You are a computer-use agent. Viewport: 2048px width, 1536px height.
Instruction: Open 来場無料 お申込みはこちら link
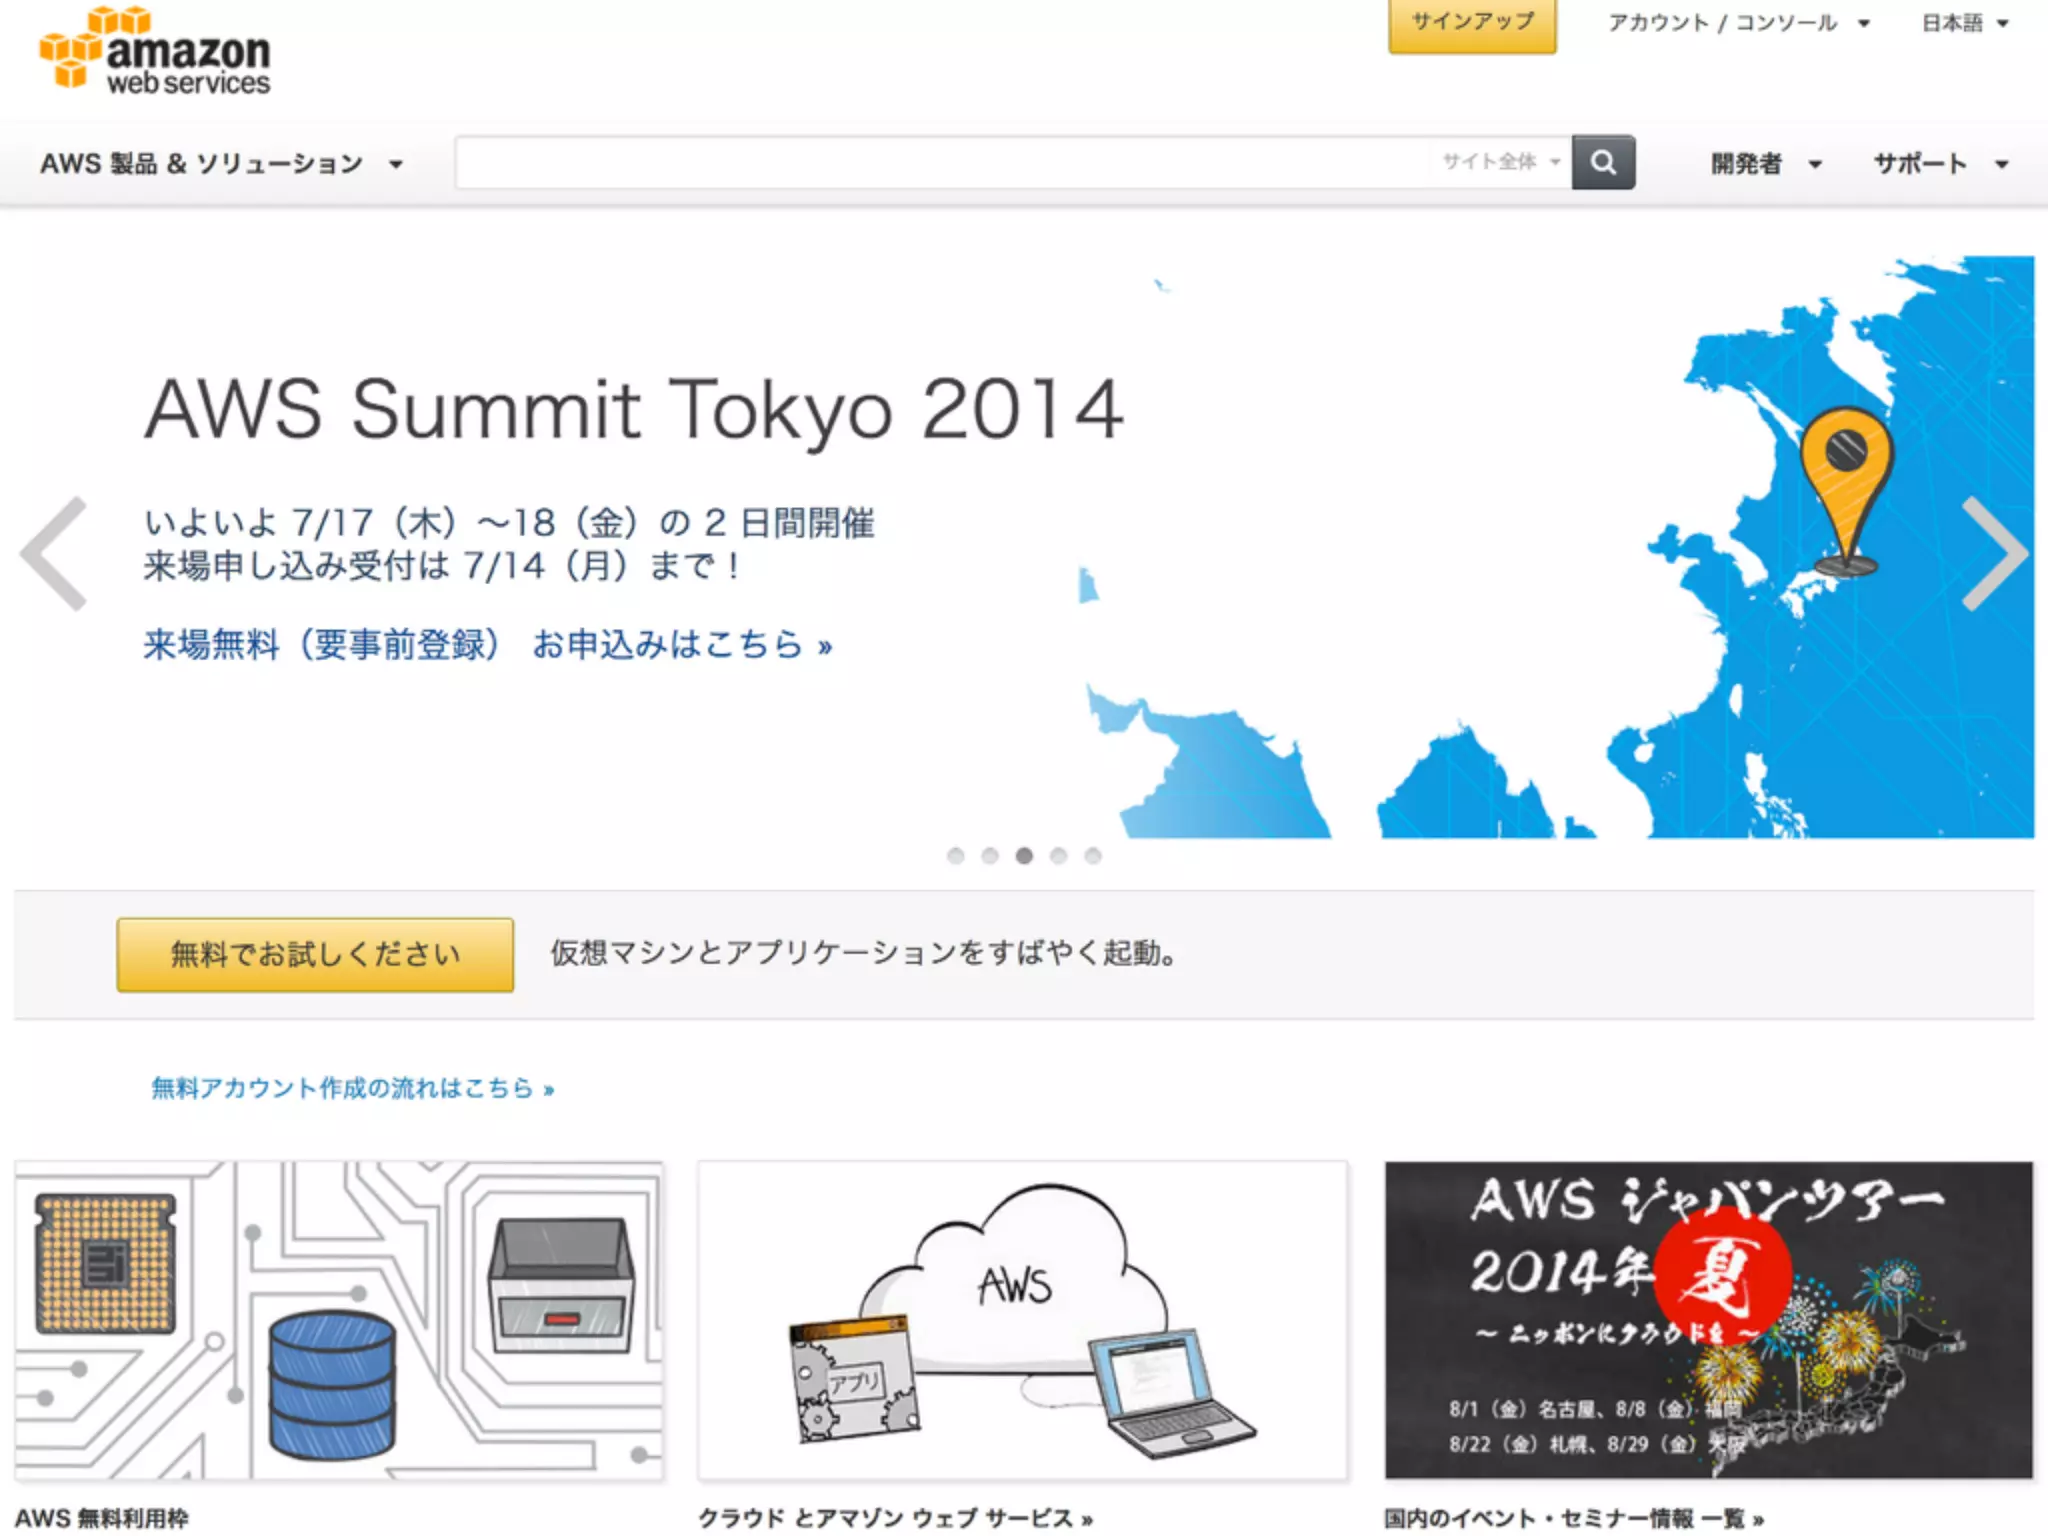click(488, 645)
